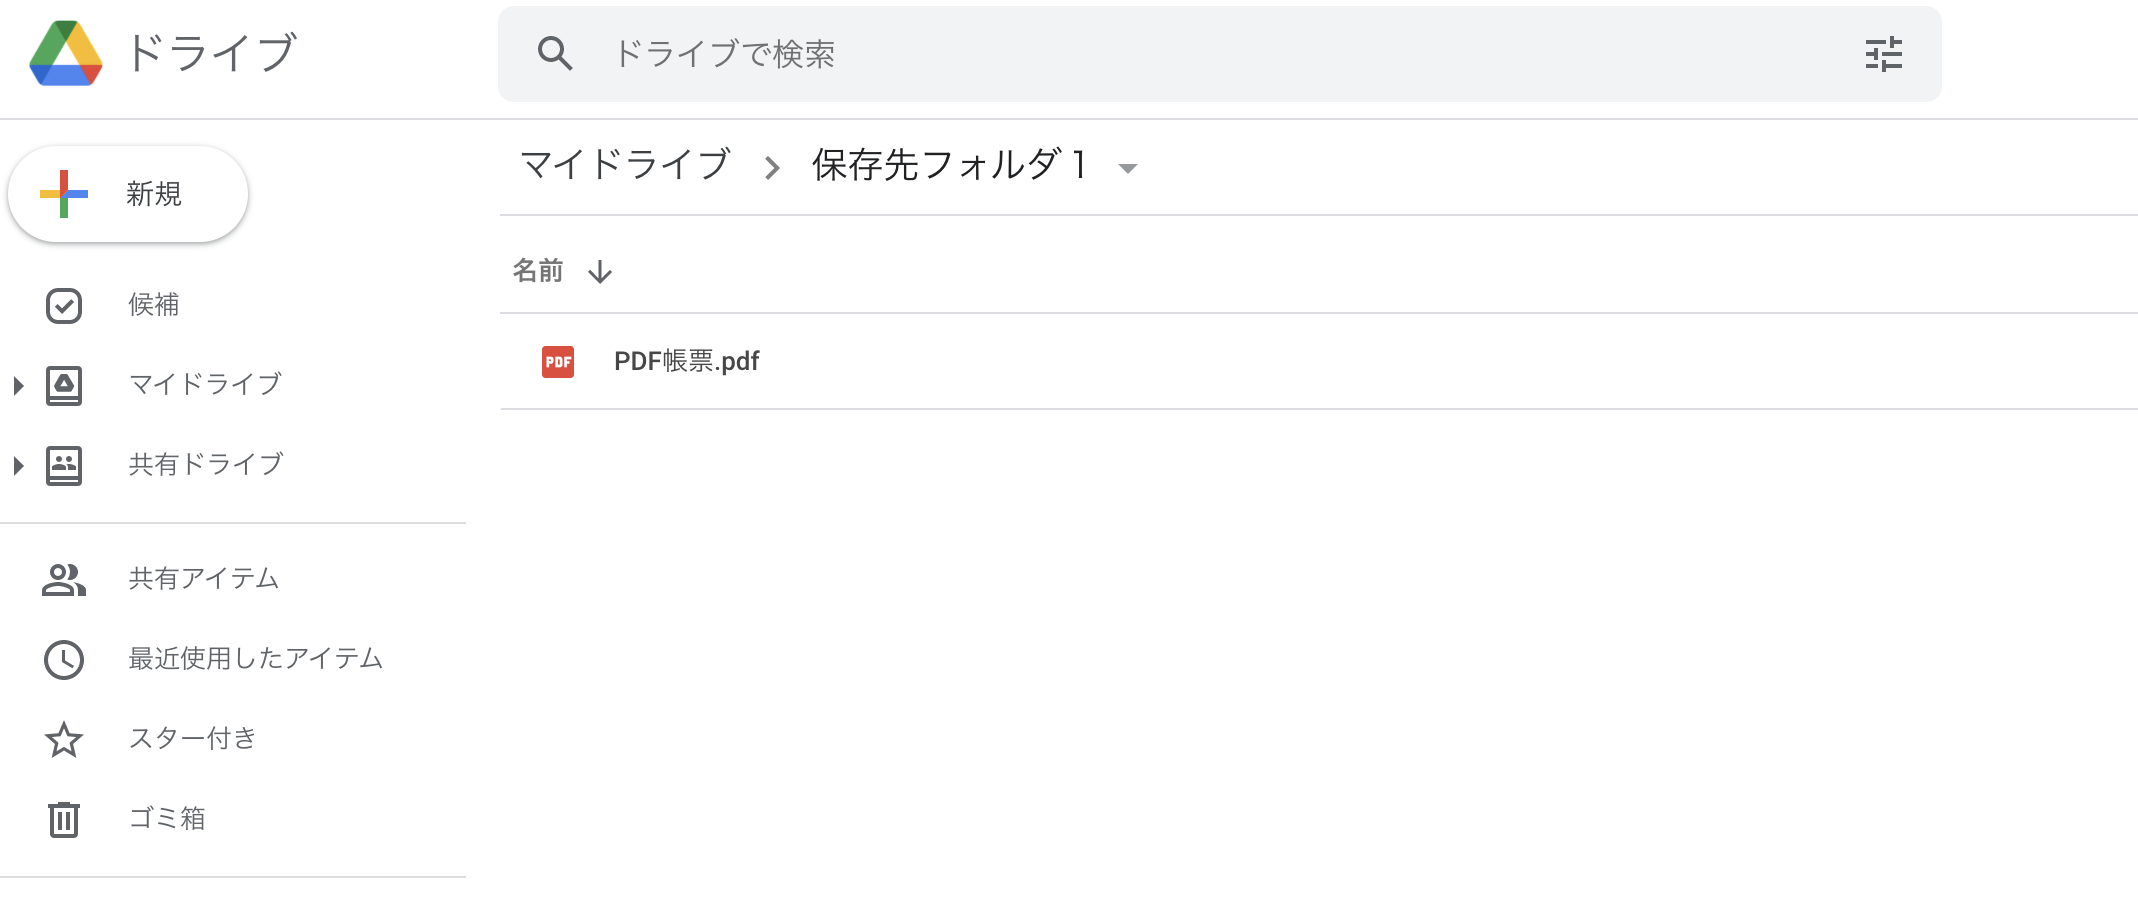2138x914 pixels.
Task: Open the file PDF帳票.pdf
Action: pyautogui.click(x=686, y=361)
